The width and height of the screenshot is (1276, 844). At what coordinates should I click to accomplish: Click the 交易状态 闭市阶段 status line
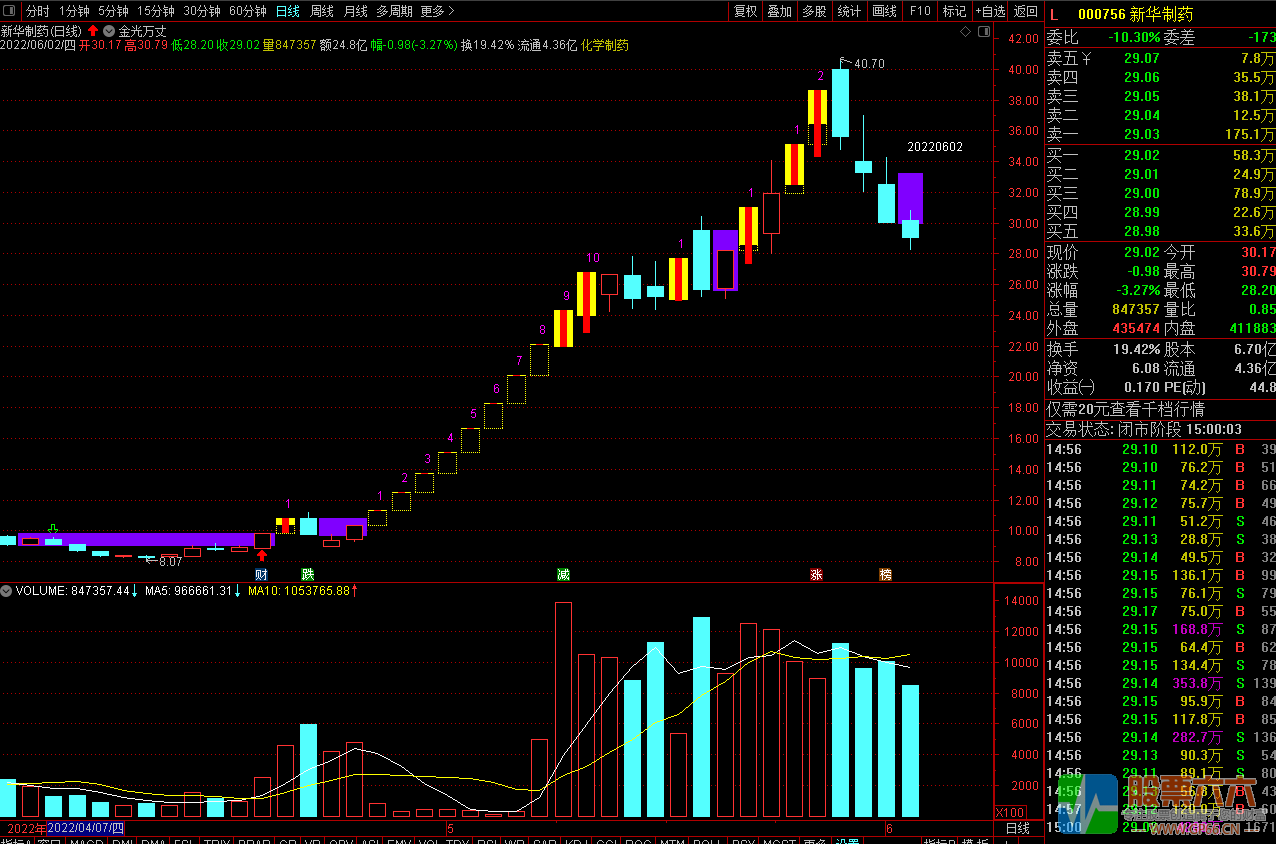point(1144,429)
